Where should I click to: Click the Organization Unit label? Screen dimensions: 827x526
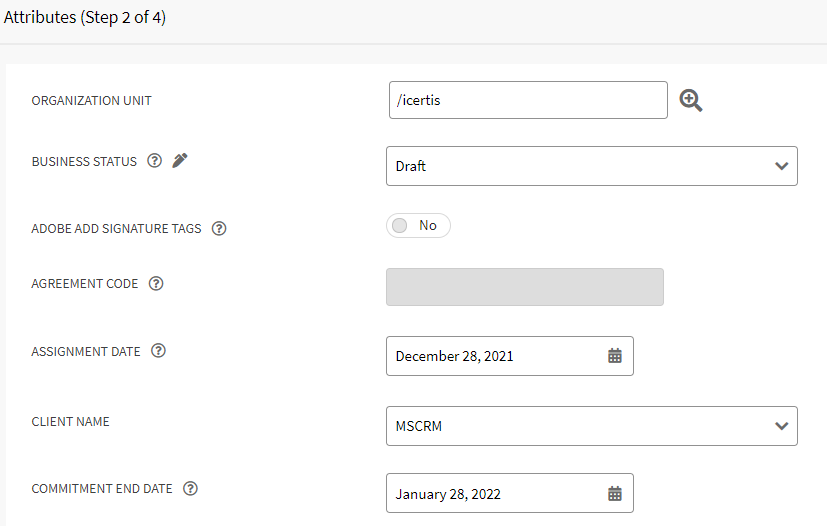pyautogui.click(x=92, y=101)
